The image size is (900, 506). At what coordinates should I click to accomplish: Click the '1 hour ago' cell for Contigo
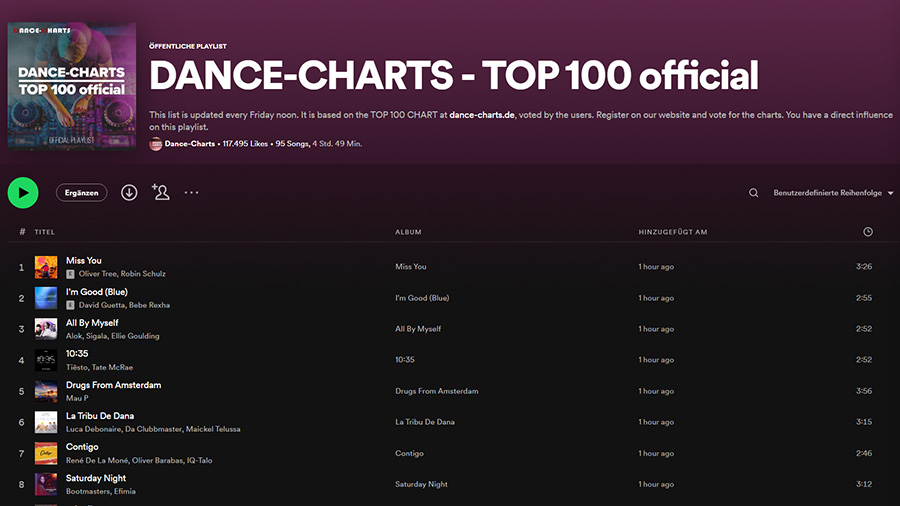pyautogui.click(x=656, y=453)
